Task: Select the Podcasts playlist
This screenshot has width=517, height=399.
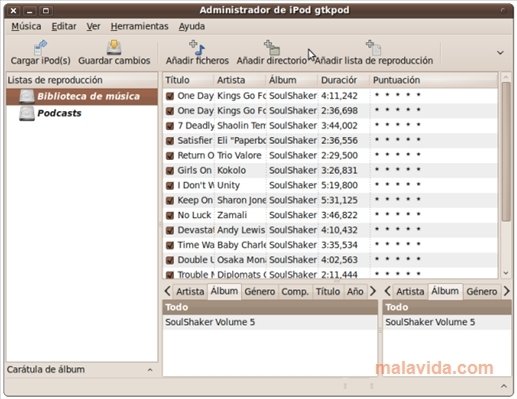Action: click(x=82, y=113)
